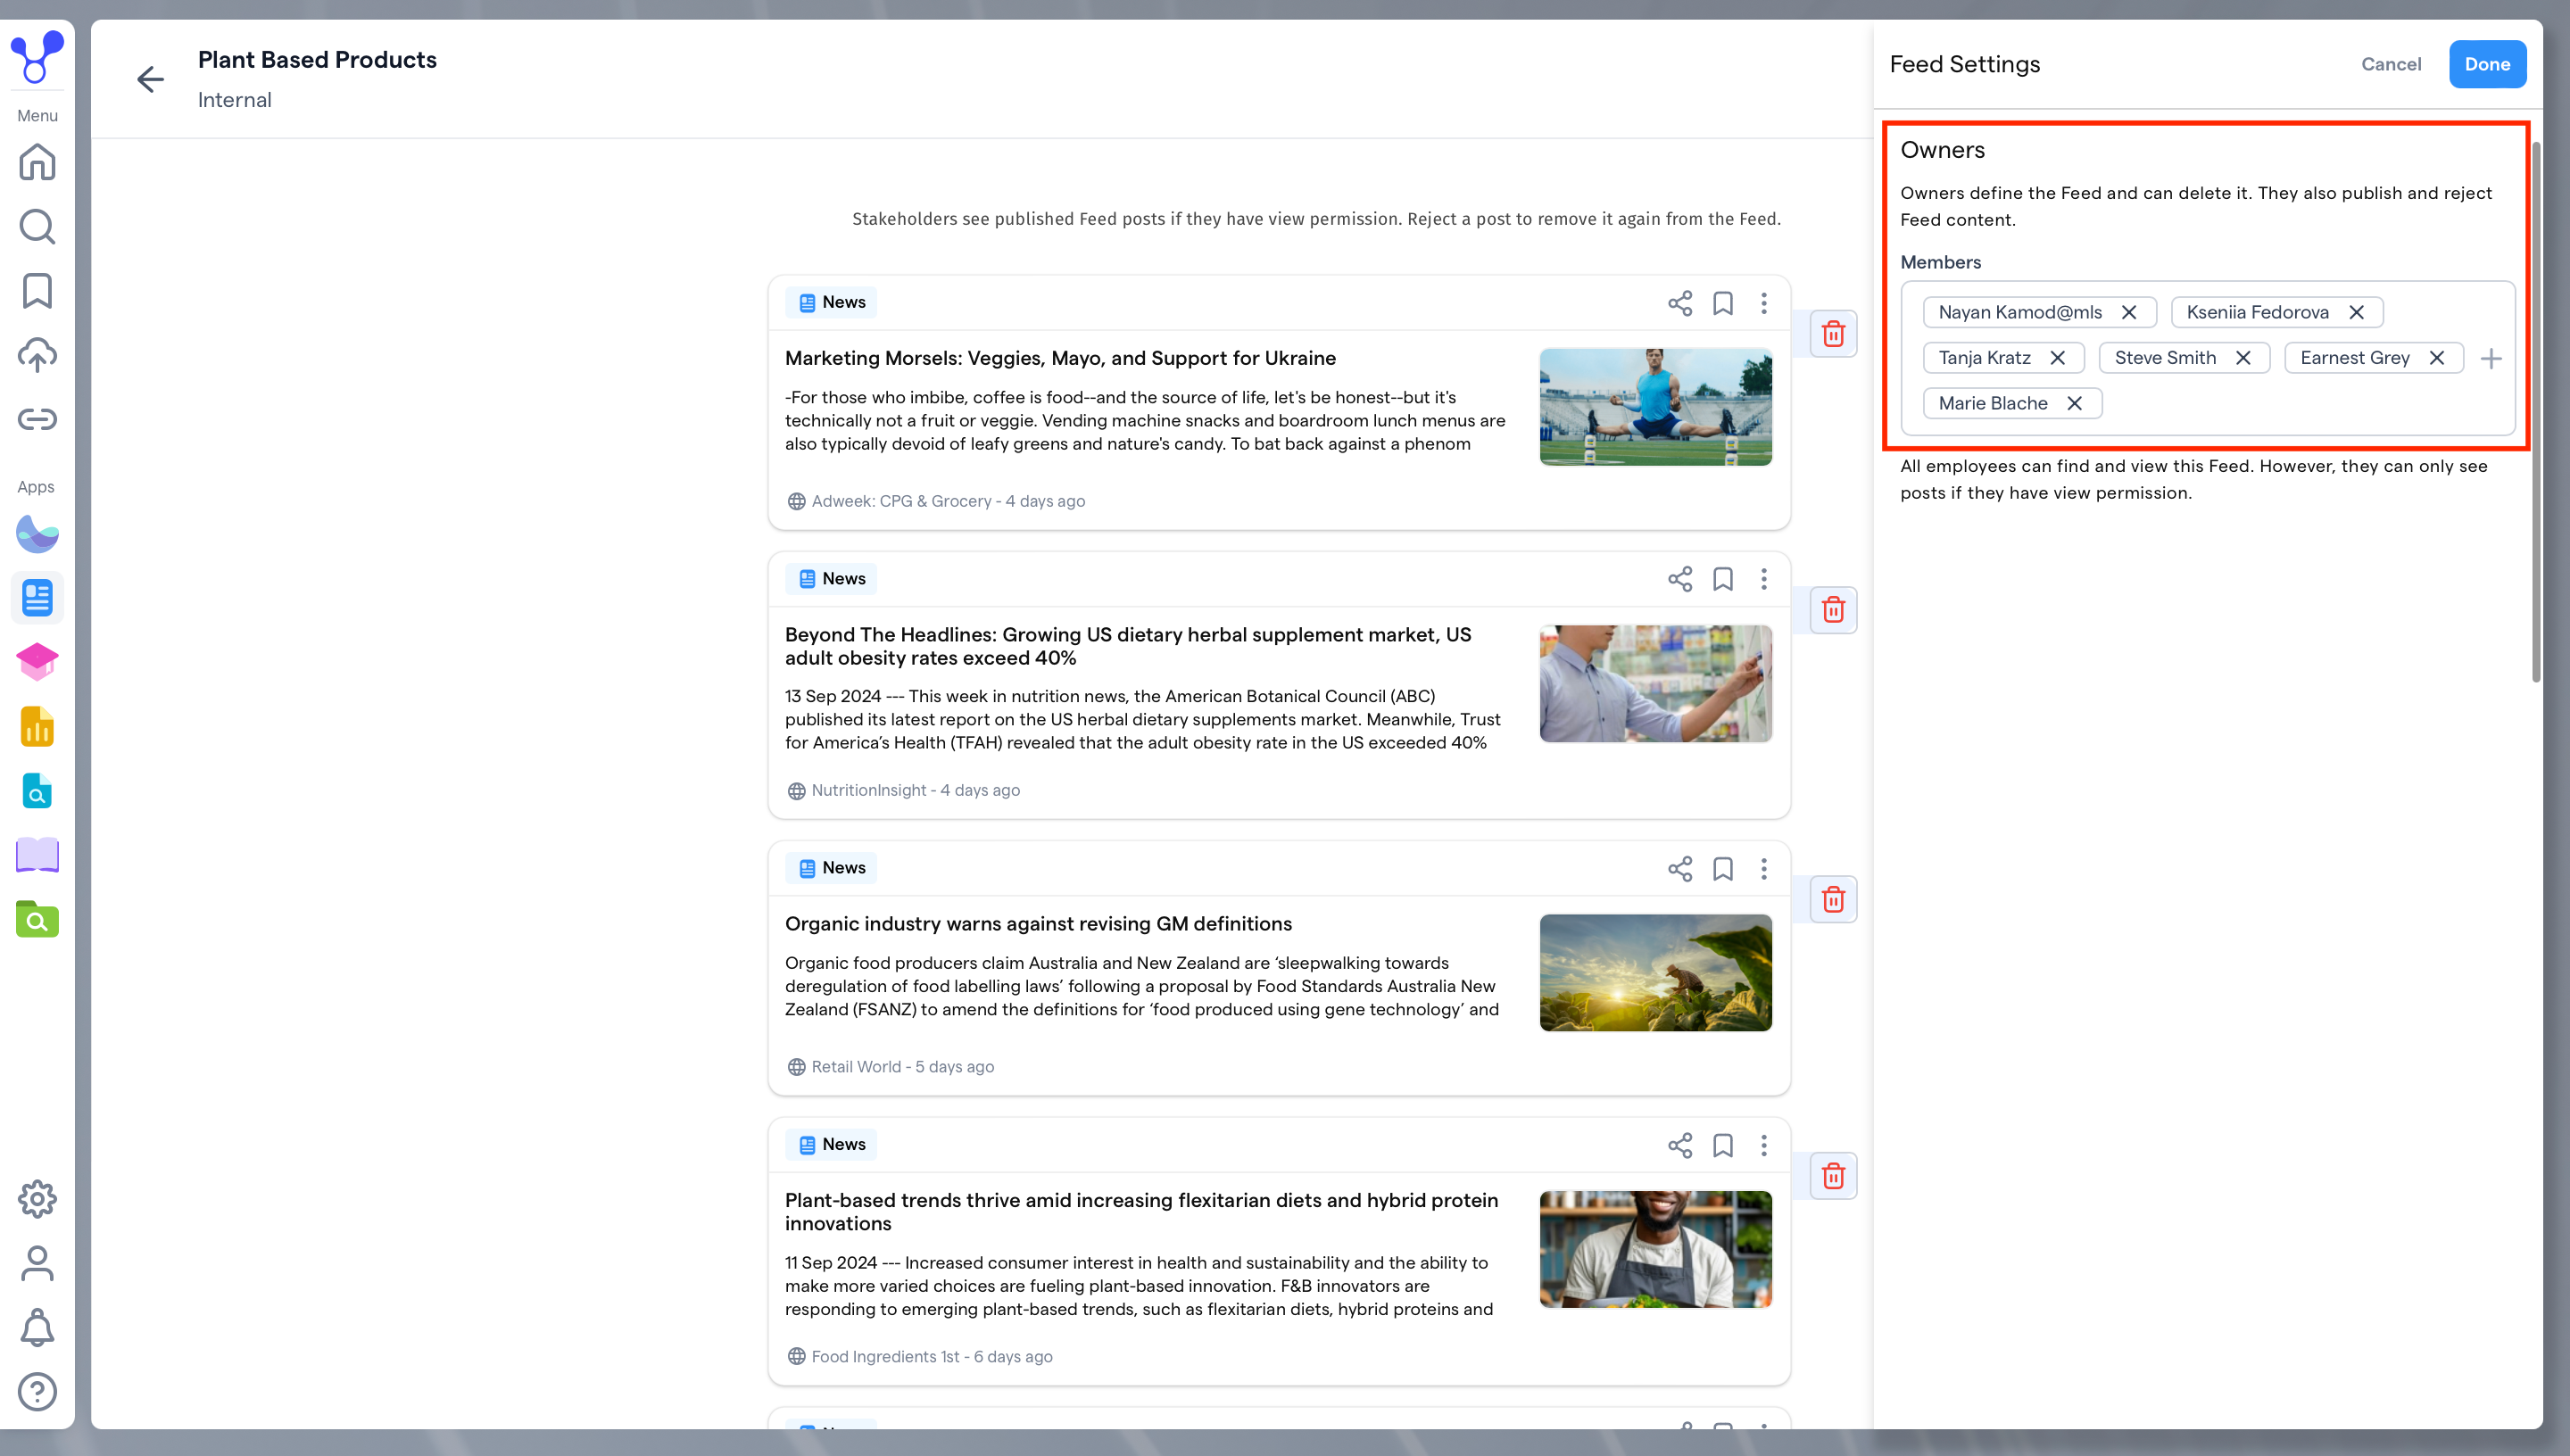Share the Plant-based trends thrive post
The image size is (2570, 1456).
[1680, 1145]
